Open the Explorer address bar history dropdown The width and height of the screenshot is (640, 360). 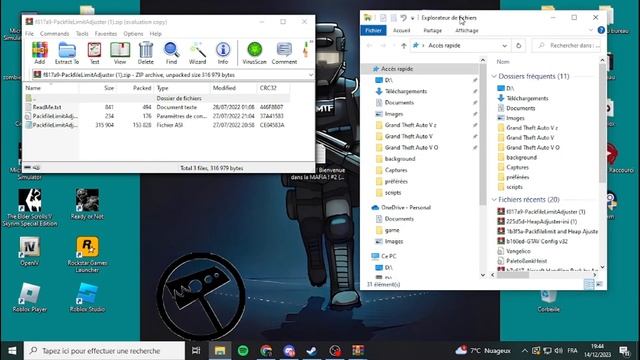pos(504,46)
